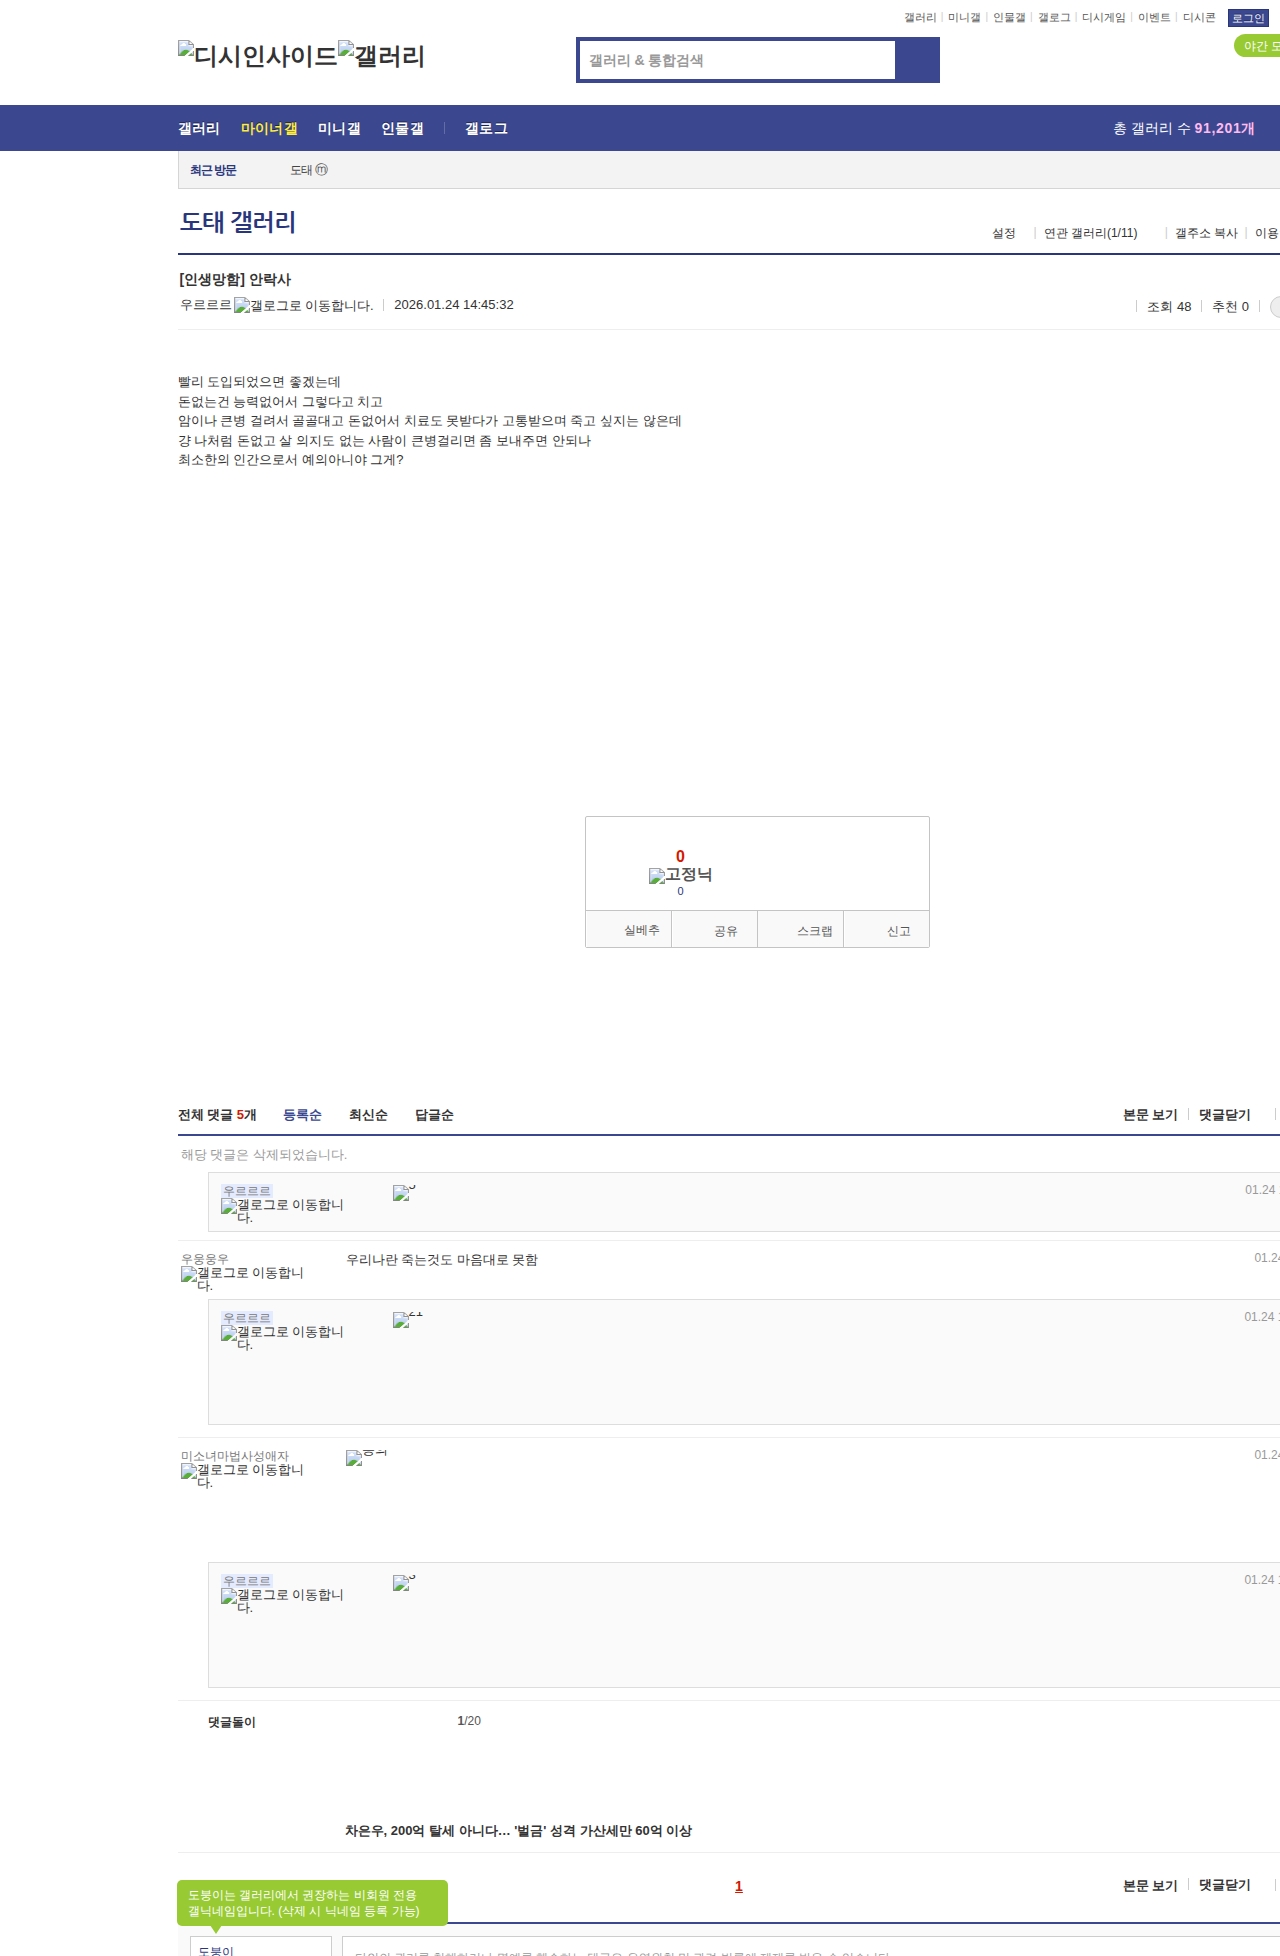Open the 차은우 200억 탈세 news headline

[518, 1831]
